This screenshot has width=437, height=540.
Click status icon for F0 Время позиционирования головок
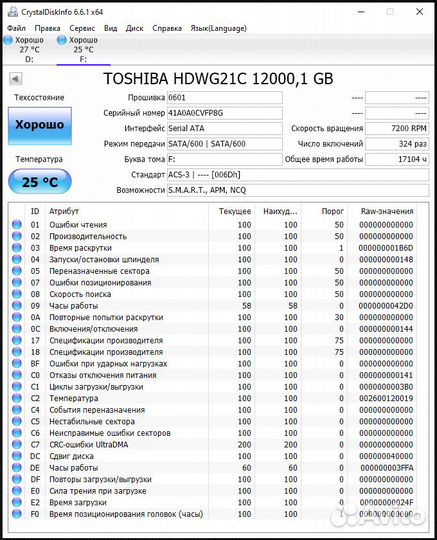(x=17, y=514)
